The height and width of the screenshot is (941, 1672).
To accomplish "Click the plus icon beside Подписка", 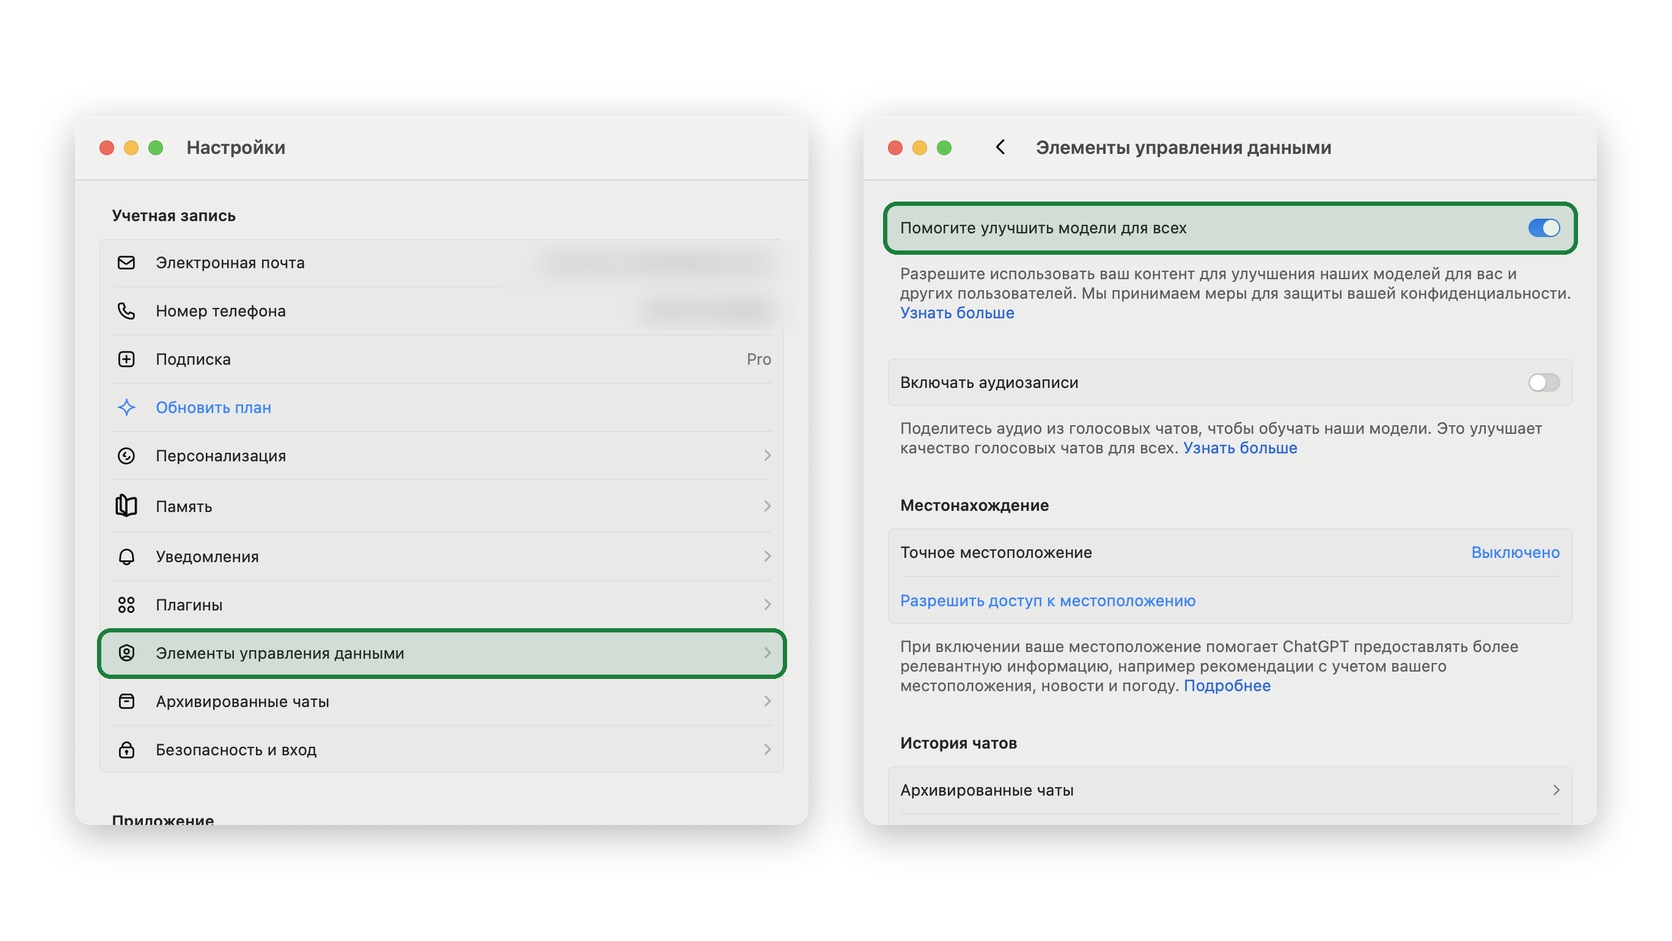I will coord(126,359).
